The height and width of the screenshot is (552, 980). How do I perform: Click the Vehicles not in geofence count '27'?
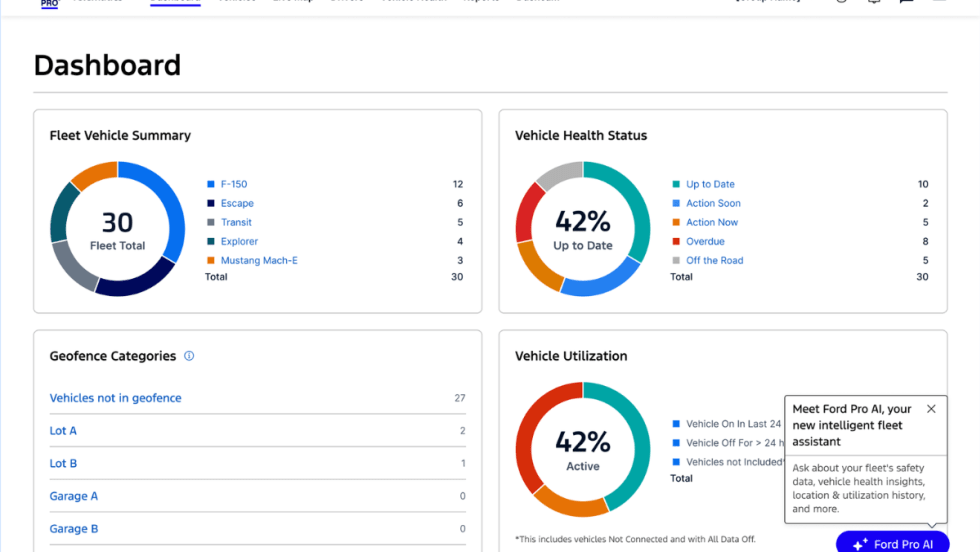[460, 398]
